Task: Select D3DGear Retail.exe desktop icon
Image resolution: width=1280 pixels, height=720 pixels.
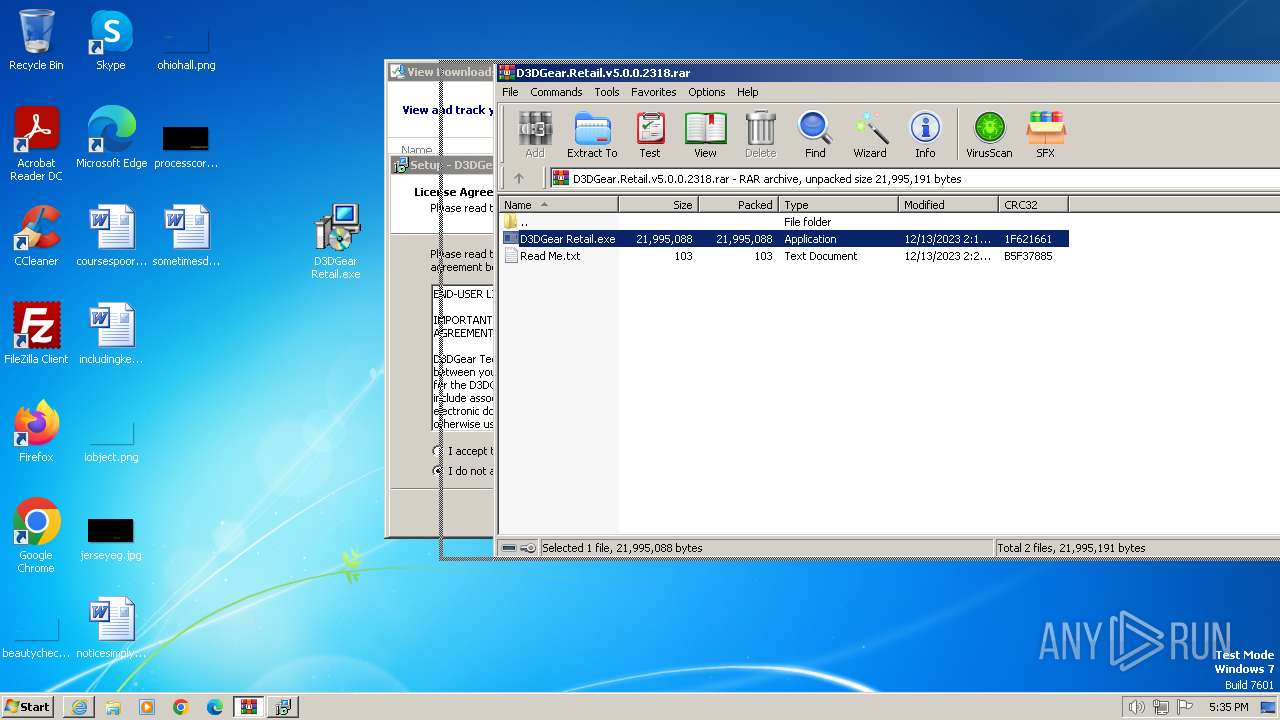Action: pos(336,242)
